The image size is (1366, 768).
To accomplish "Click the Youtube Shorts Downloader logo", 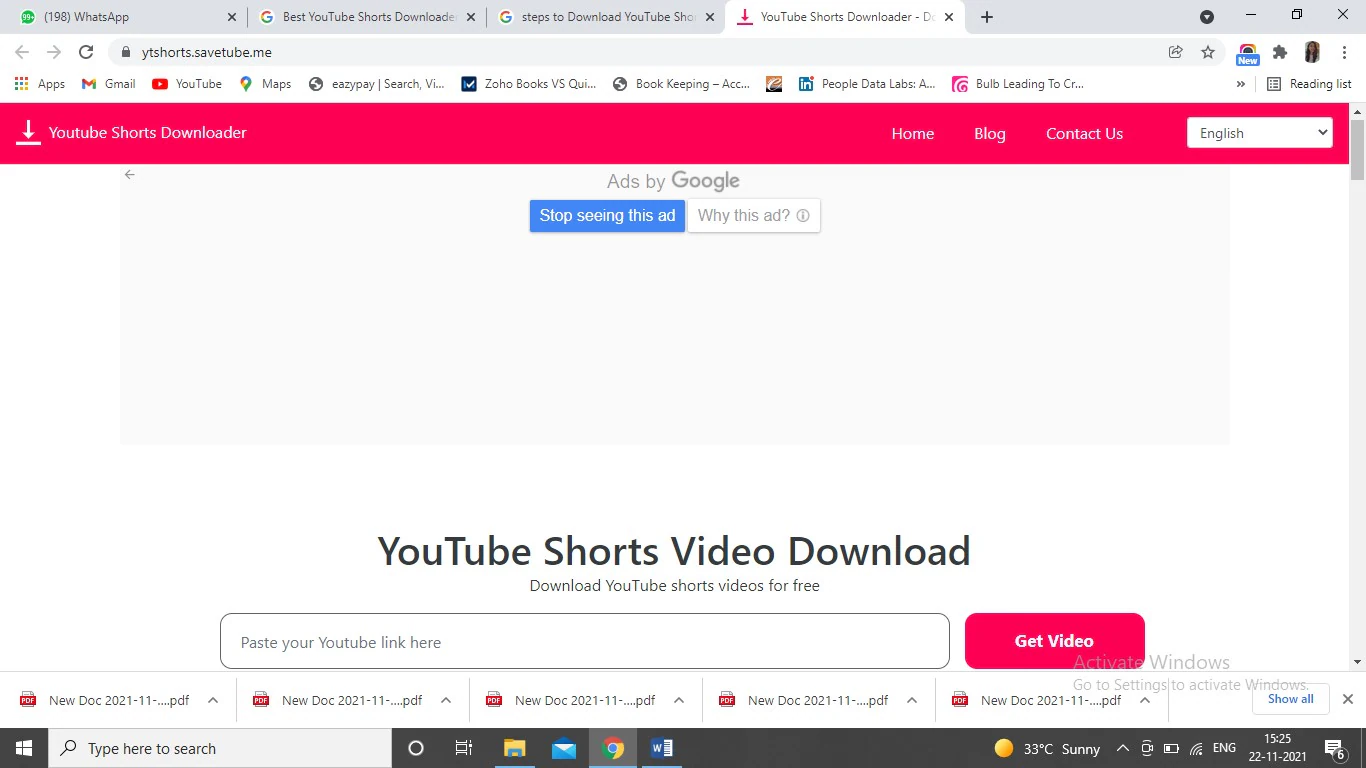I will click(132, 133).
